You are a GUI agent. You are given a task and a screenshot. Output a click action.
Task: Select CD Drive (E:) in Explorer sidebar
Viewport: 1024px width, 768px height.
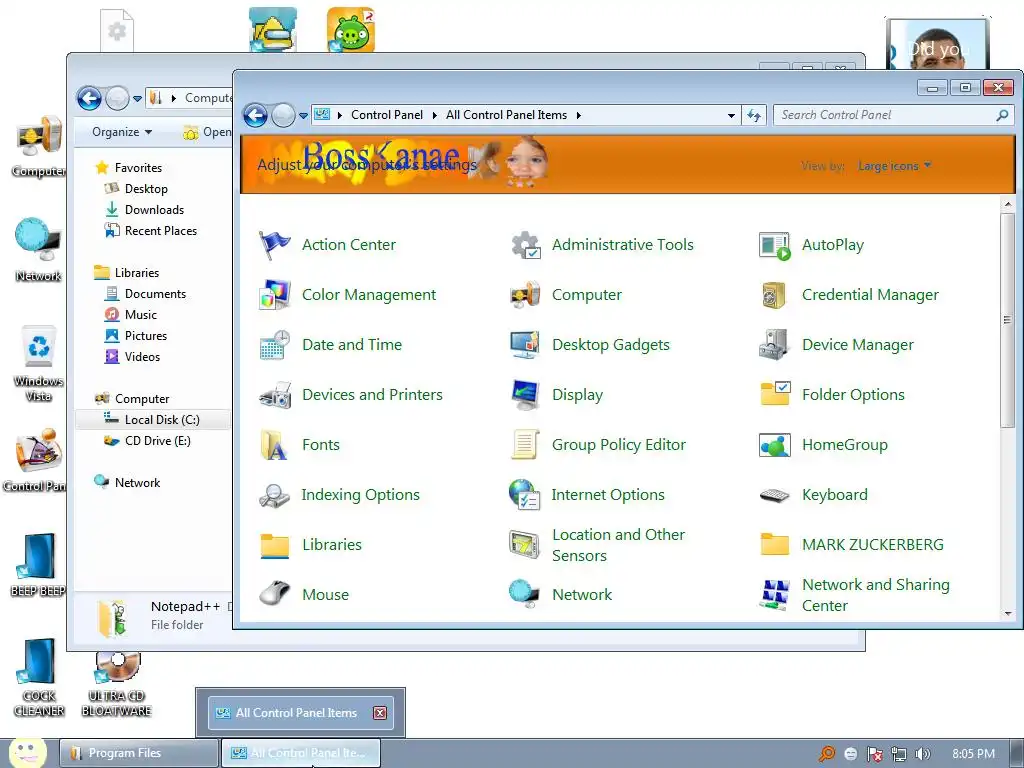(157, 441)
